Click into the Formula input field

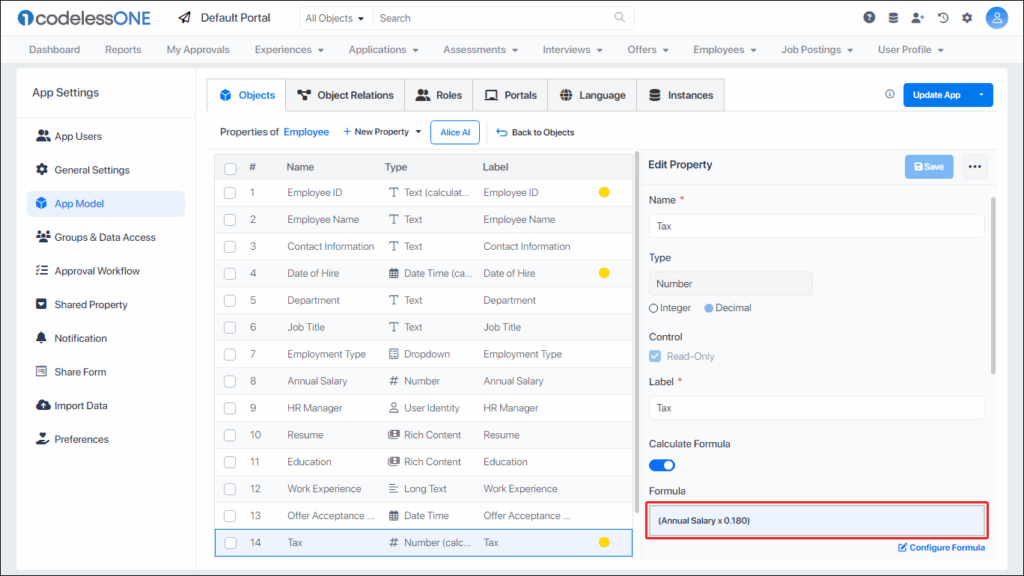816,520
